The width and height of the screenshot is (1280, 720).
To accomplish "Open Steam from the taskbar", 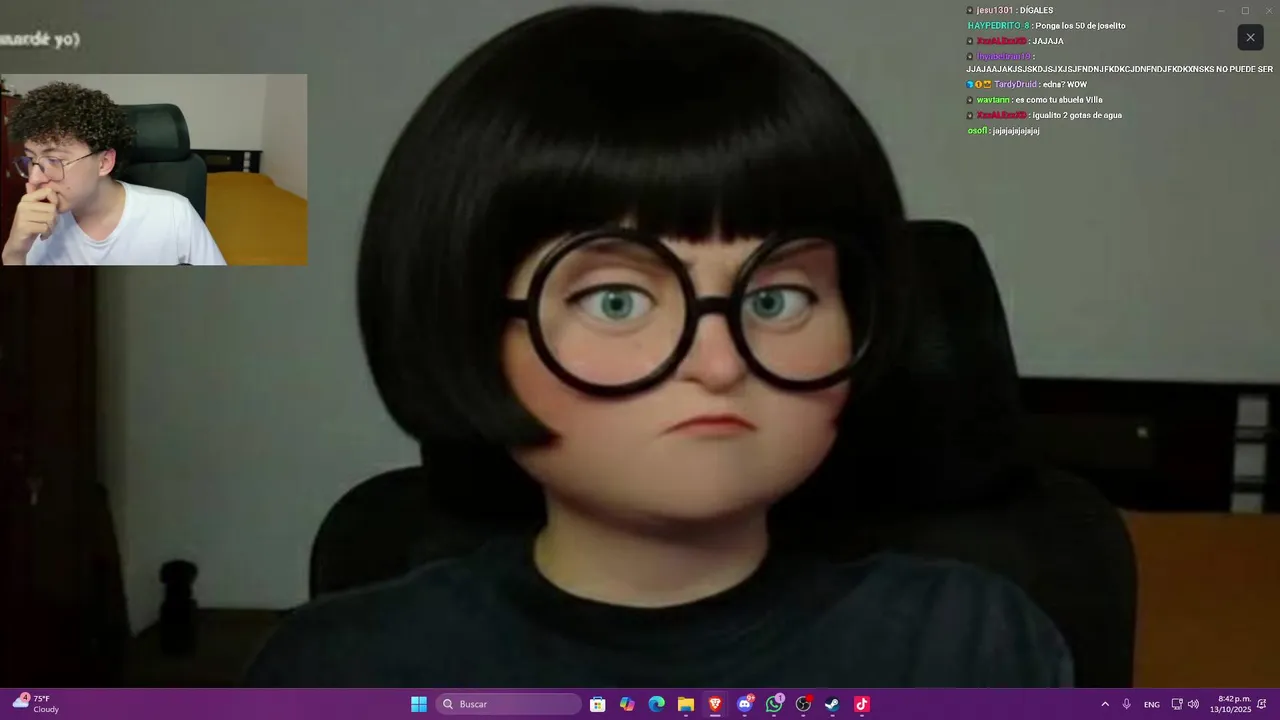I will [x=832, y=704].
